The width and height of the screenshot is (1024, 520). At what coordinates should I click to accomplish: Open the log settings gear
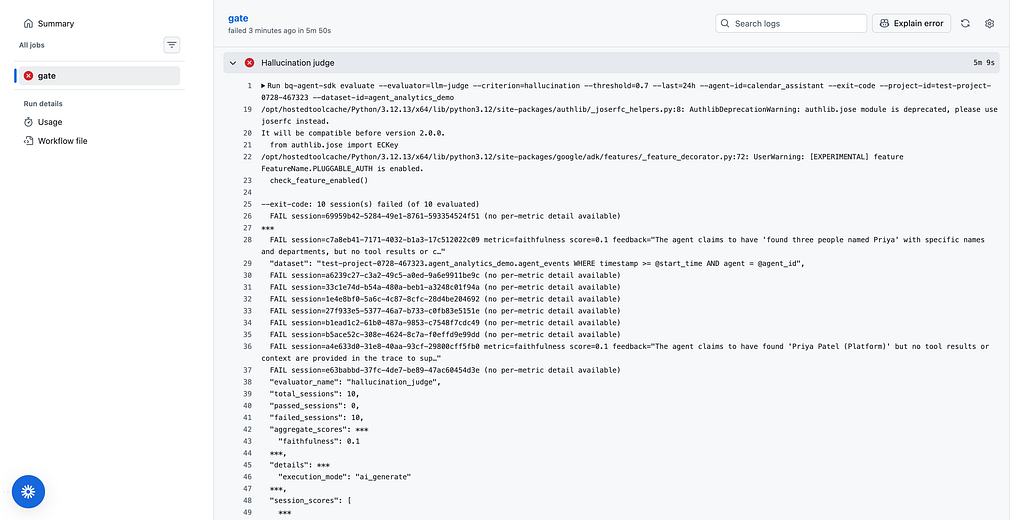(x=989, y=24)
